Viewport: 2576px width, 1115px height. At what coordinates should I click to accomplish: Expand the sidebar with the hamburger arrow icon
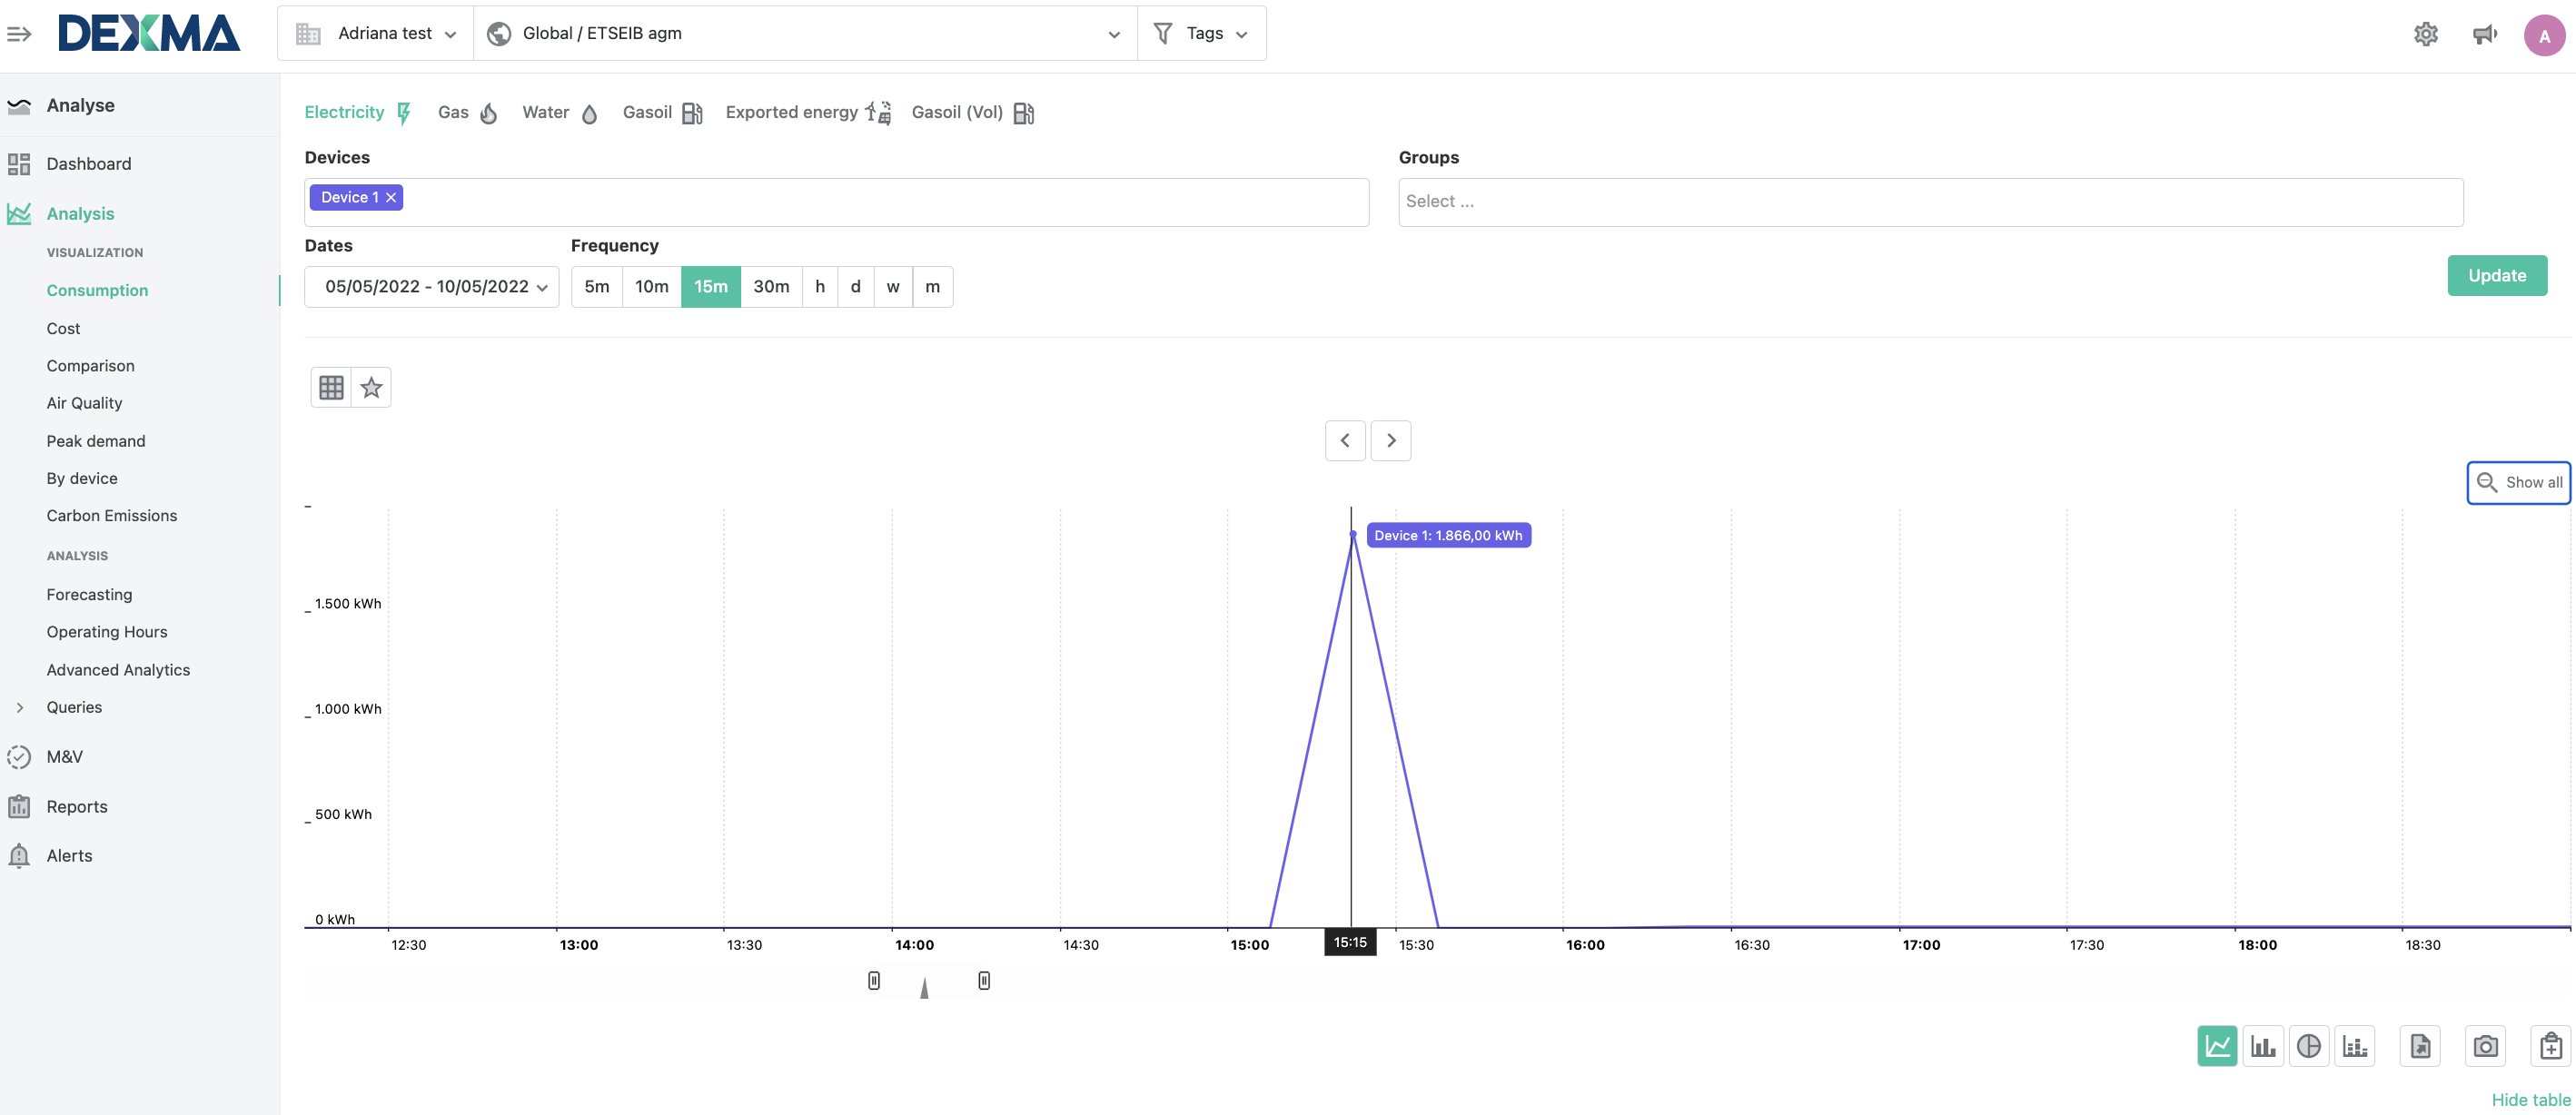tap(19, 34)
